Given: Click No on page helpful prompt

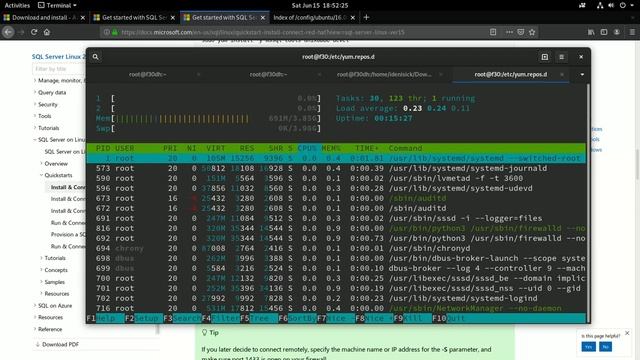Looking at the screenshot, I should [x=605, y=347].
